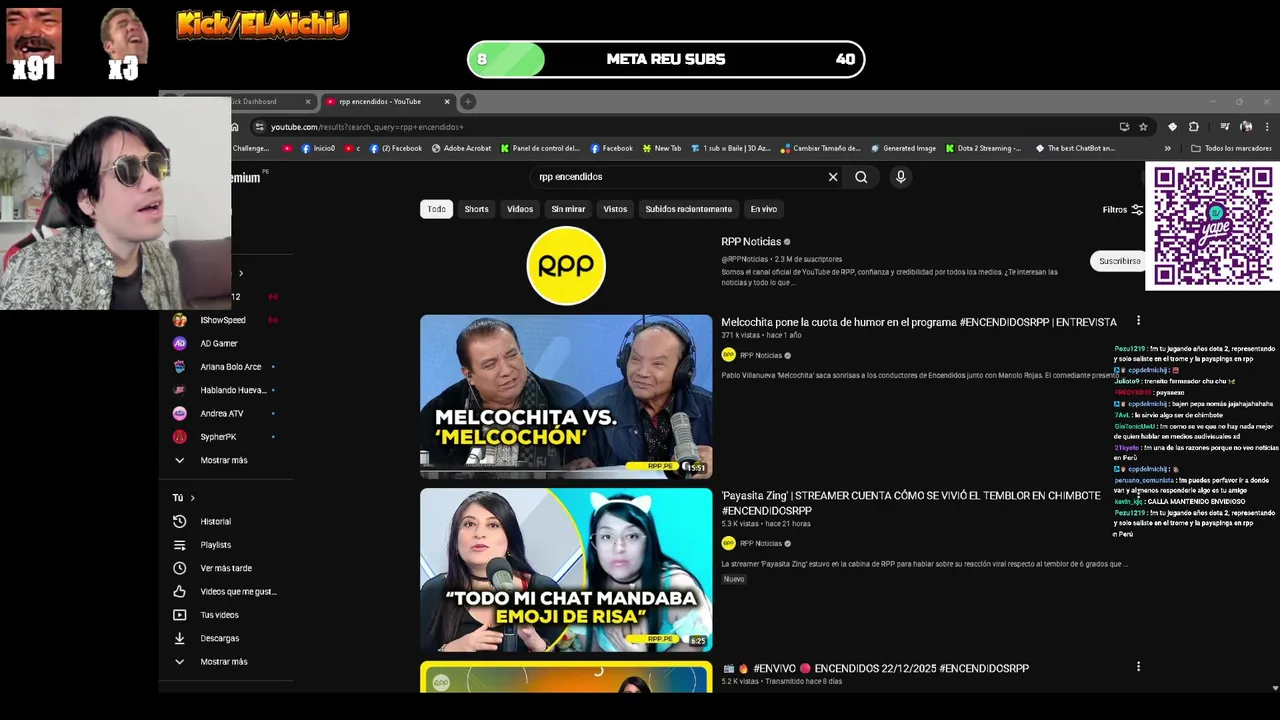Click RPP Noticias name under Payasita Zing video

click(761, 543)
